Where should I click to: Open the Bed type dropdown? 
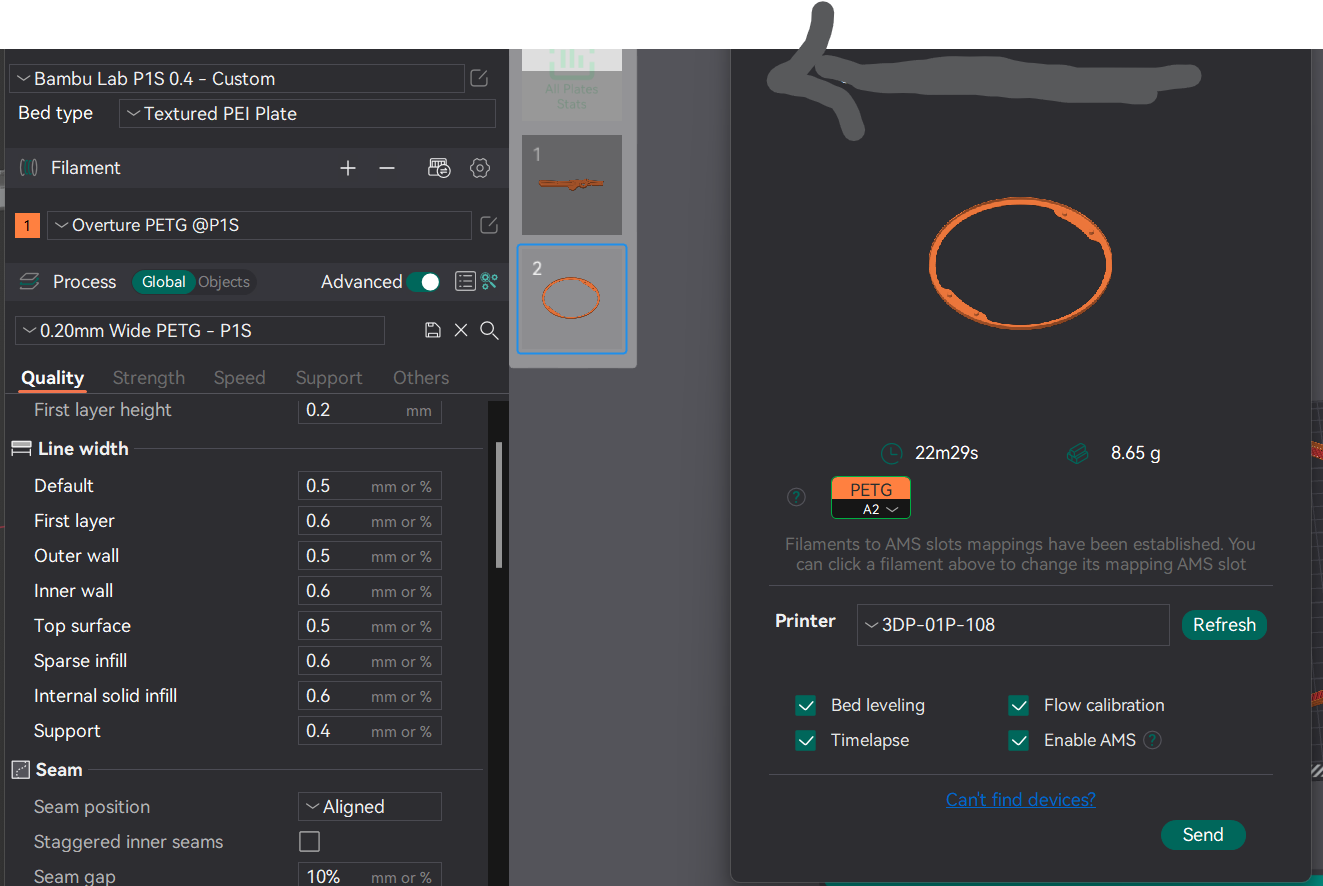[307, 113]
